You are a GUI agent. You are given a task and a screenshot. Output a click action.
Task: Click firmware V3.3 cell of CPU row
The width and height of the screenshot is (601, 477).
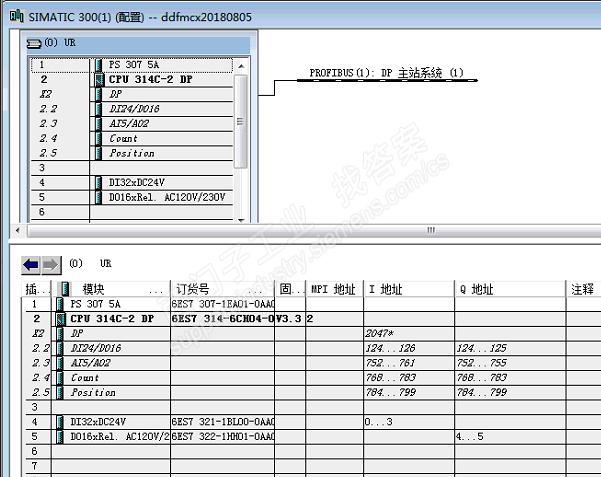tap(290, 319)
